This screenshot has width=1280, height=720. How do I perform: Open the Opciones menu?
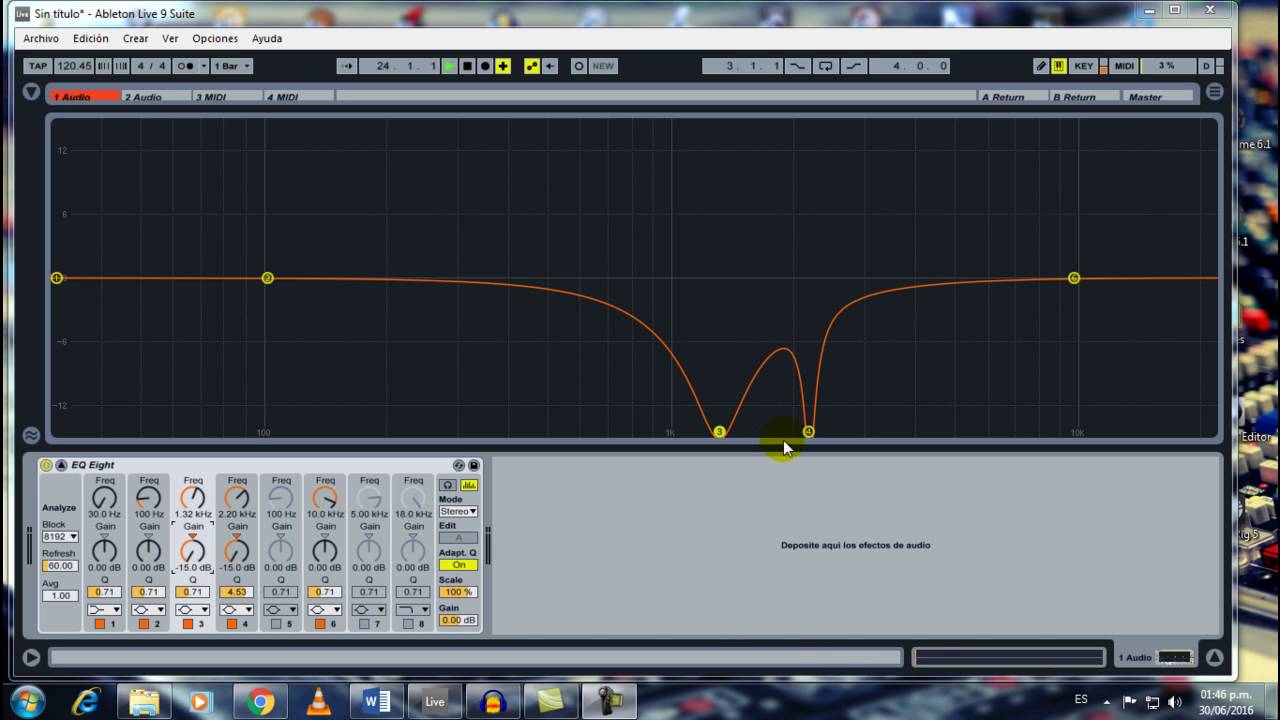pos(215,38)
